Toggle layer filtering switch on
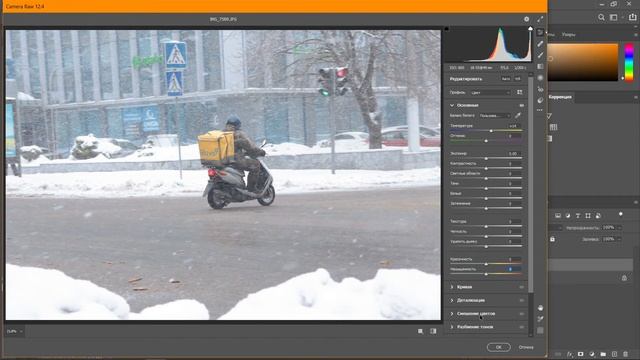640x360 pixels. click(620, 214)
